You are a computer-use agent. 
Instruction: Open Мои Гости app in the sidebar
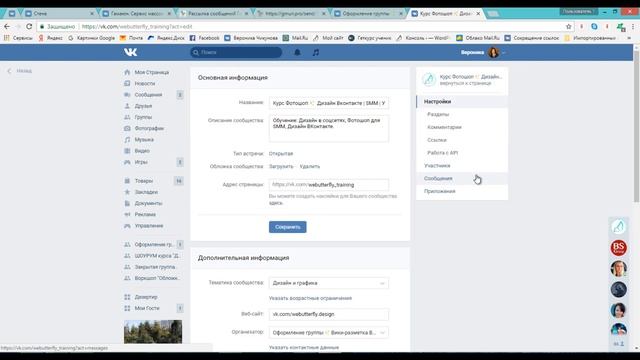coord(147,308)
